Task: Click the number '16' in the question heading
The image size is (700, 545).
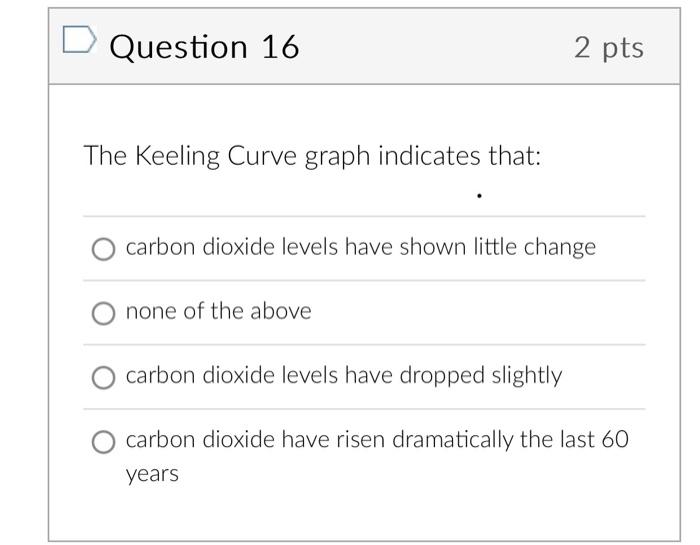Action: [x=280, y=47]
